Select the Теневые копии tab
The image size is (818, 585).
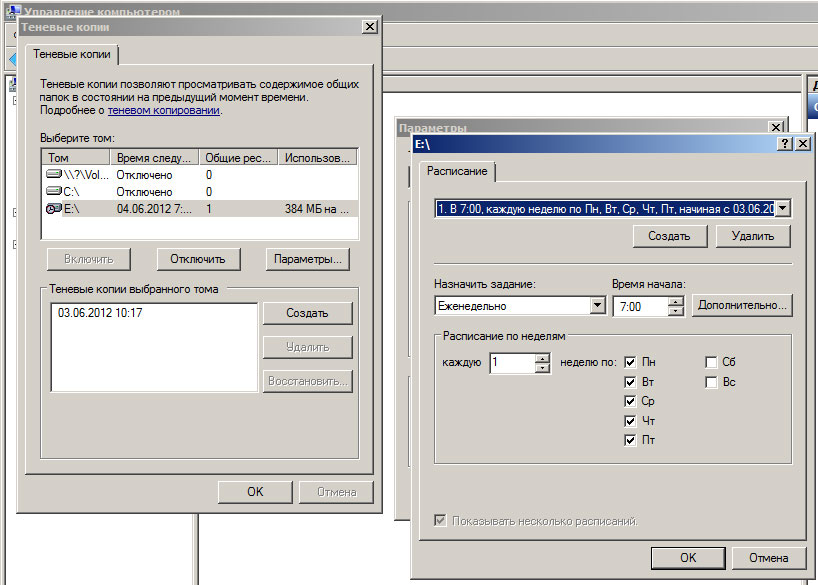72,54
